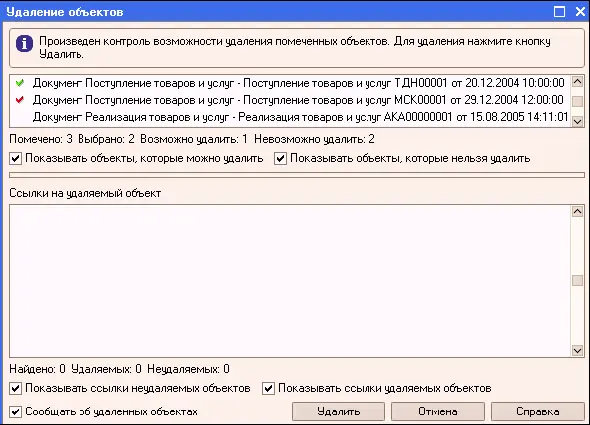Click the up arrow of the documents list scrollbar
This screenshot has width=590, height=425.
tap(577, 81)
